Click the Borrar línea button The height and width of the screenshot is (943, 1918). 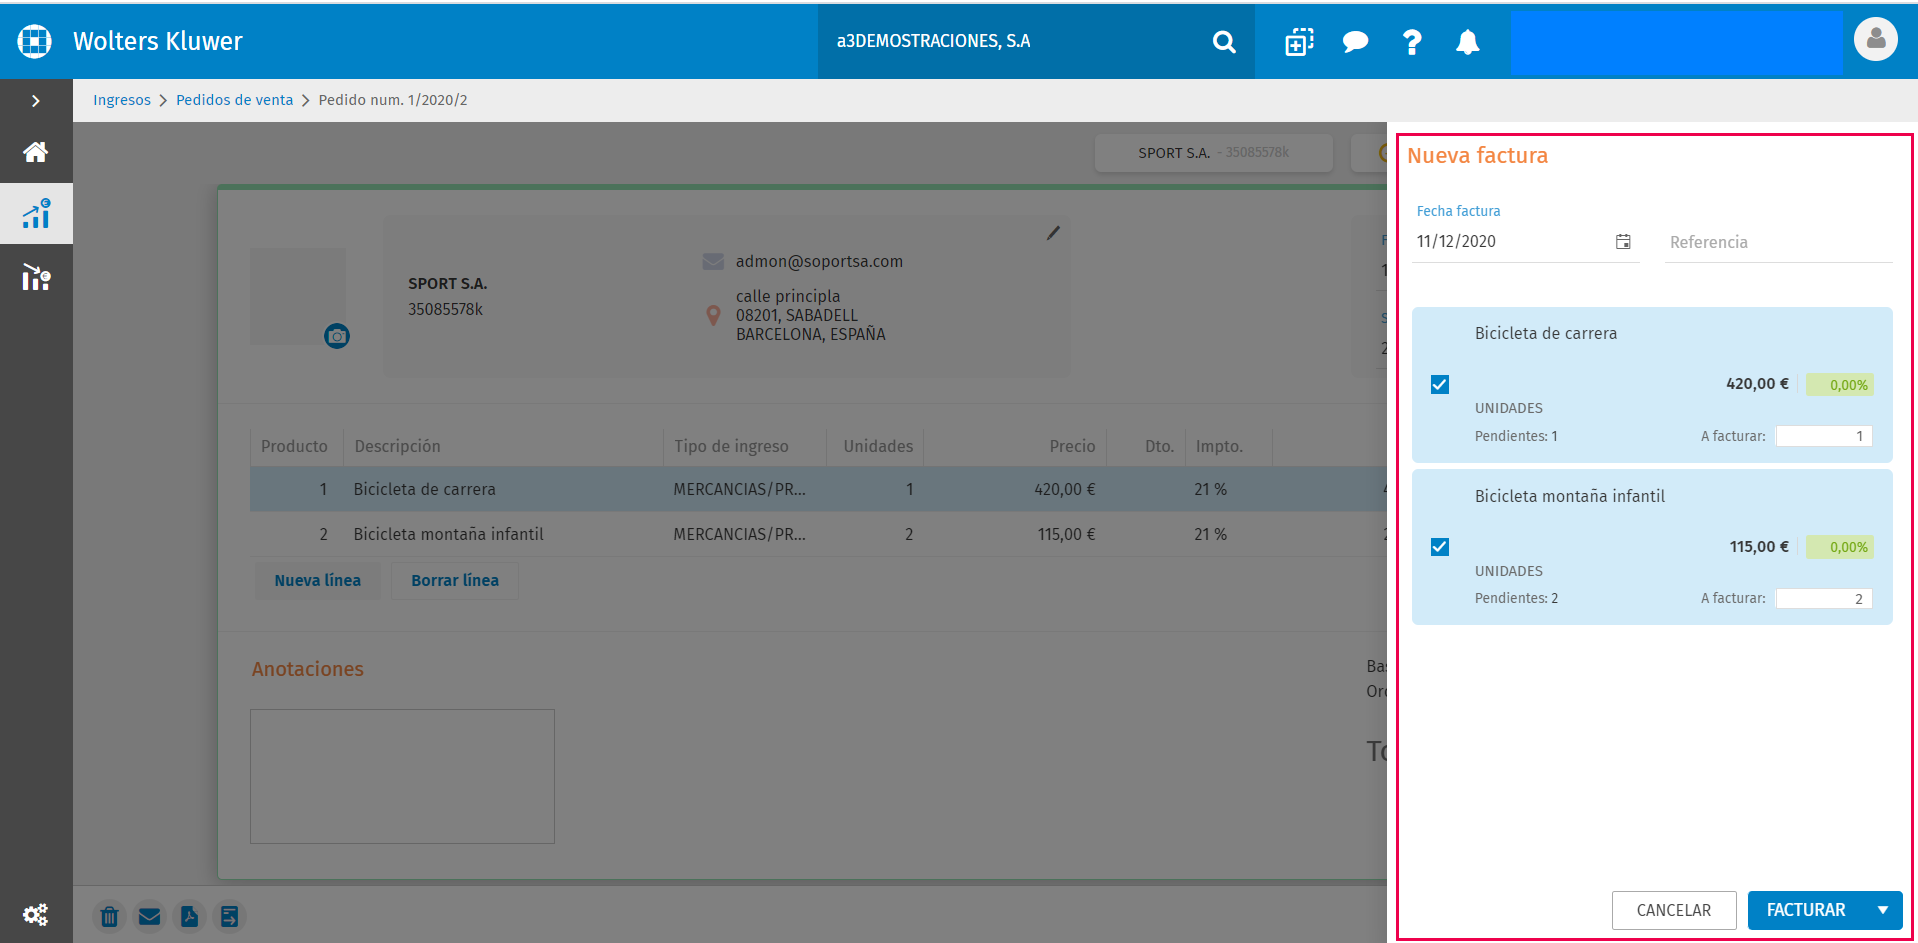point(455,580)
